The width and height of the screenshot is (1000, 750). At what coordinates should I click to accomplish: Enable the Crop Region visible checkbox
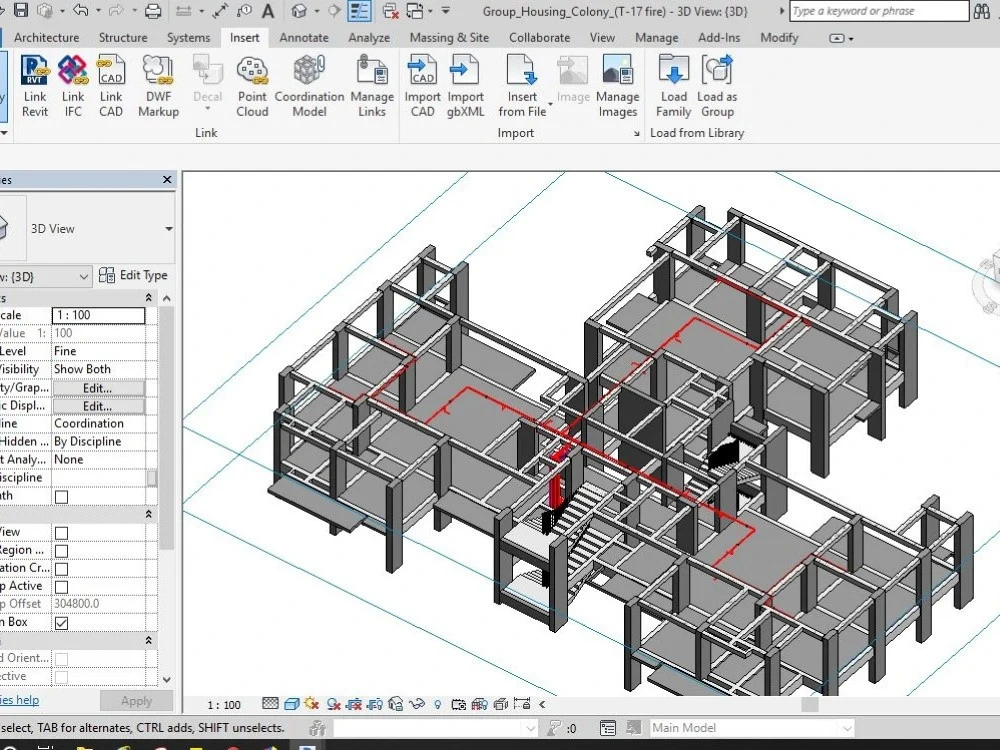pos(61,551)
